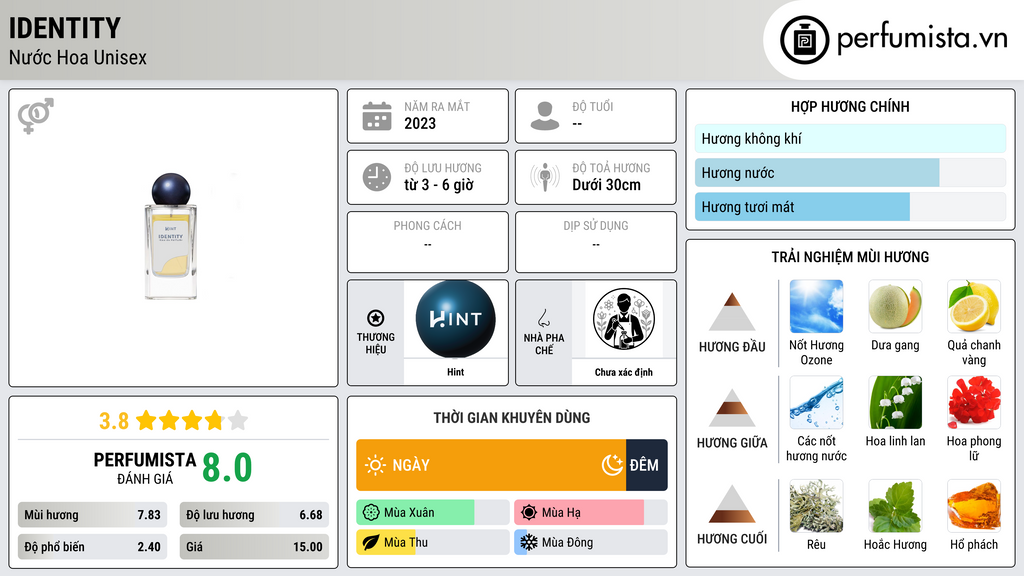Screen dimensions: 1024x576
Task: Click the IDENTITY title heading
Action: click(x=65, y=28)
